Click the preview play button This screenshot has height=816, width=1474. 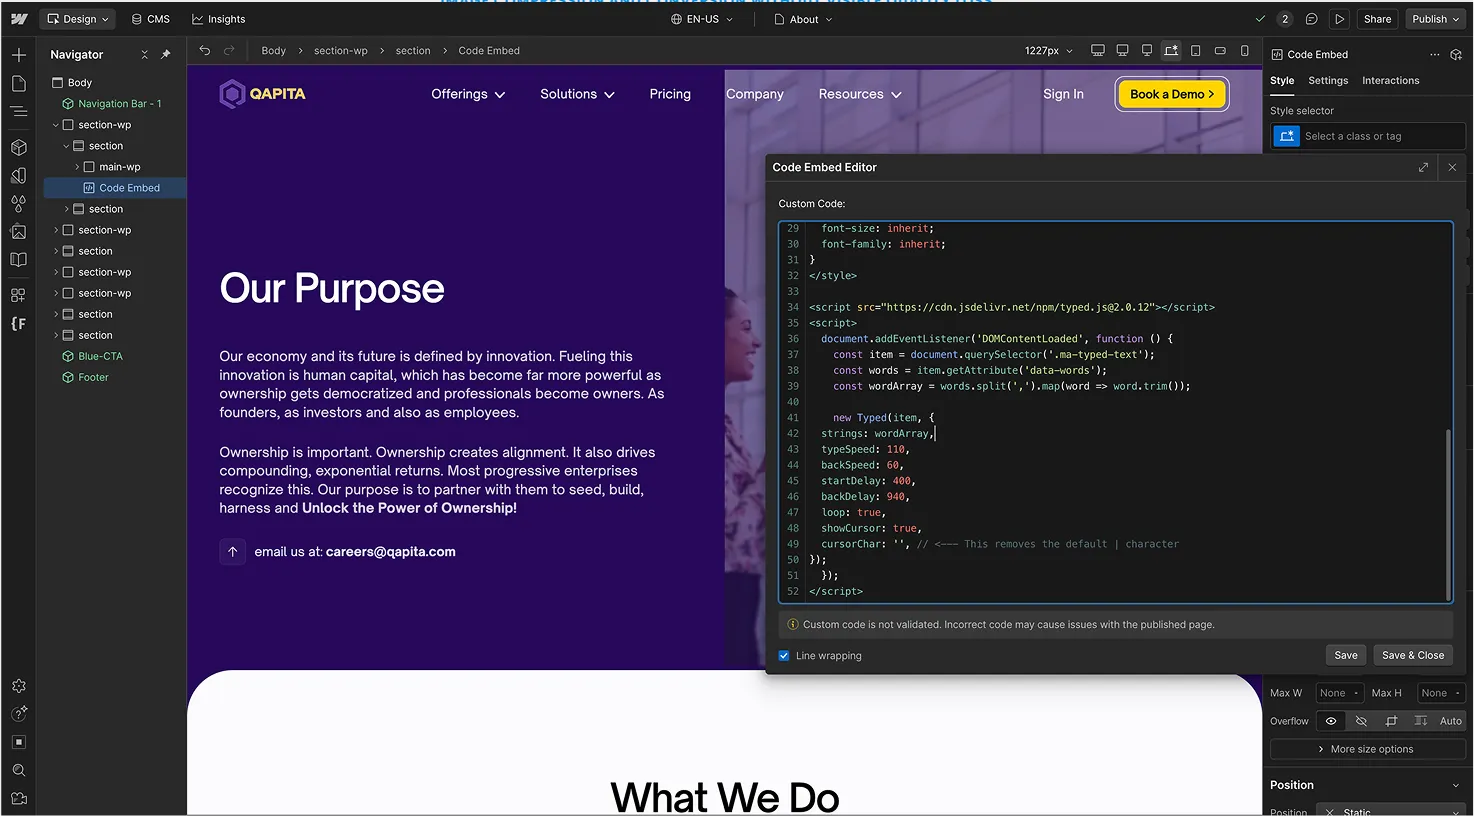(1340, 19)
